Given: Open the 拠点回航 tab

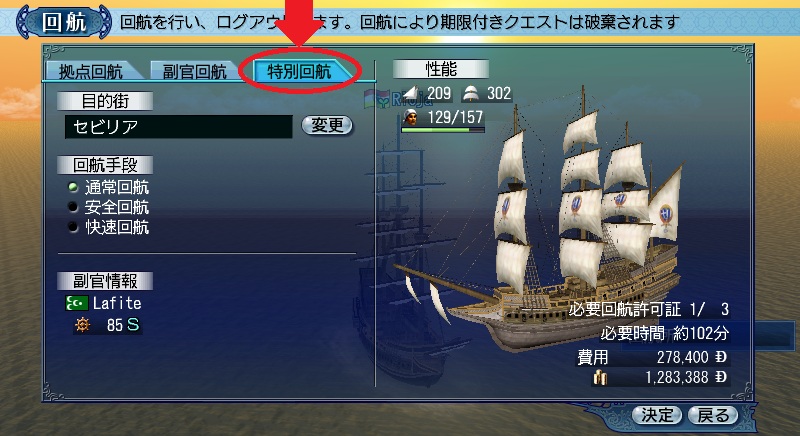Looking at the screenshot, I should (92, 71).
